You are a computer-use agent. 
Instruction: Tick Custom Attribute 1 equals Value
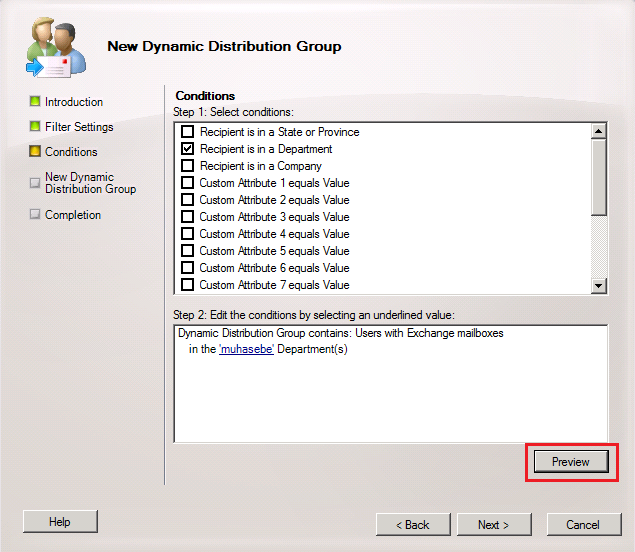tap(187, 183)
